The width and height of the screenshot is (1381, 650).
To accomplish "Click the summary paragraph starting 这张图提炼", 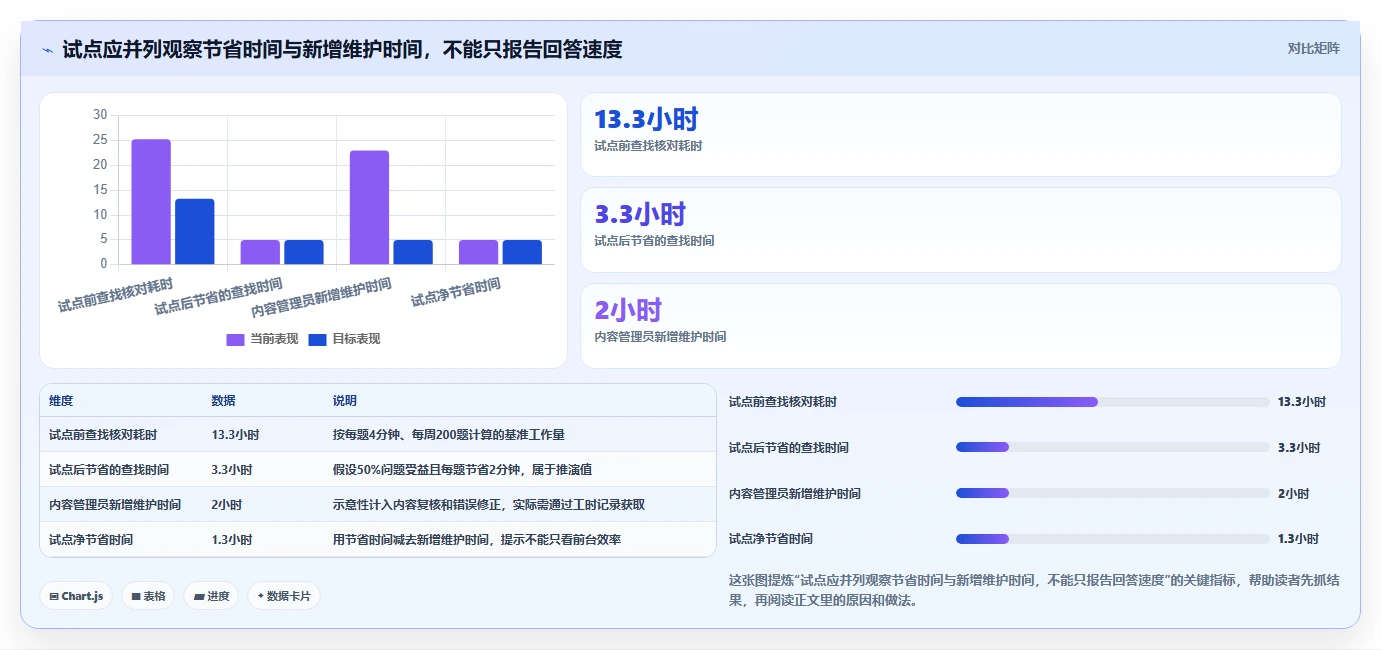I will coord(1034,590).
